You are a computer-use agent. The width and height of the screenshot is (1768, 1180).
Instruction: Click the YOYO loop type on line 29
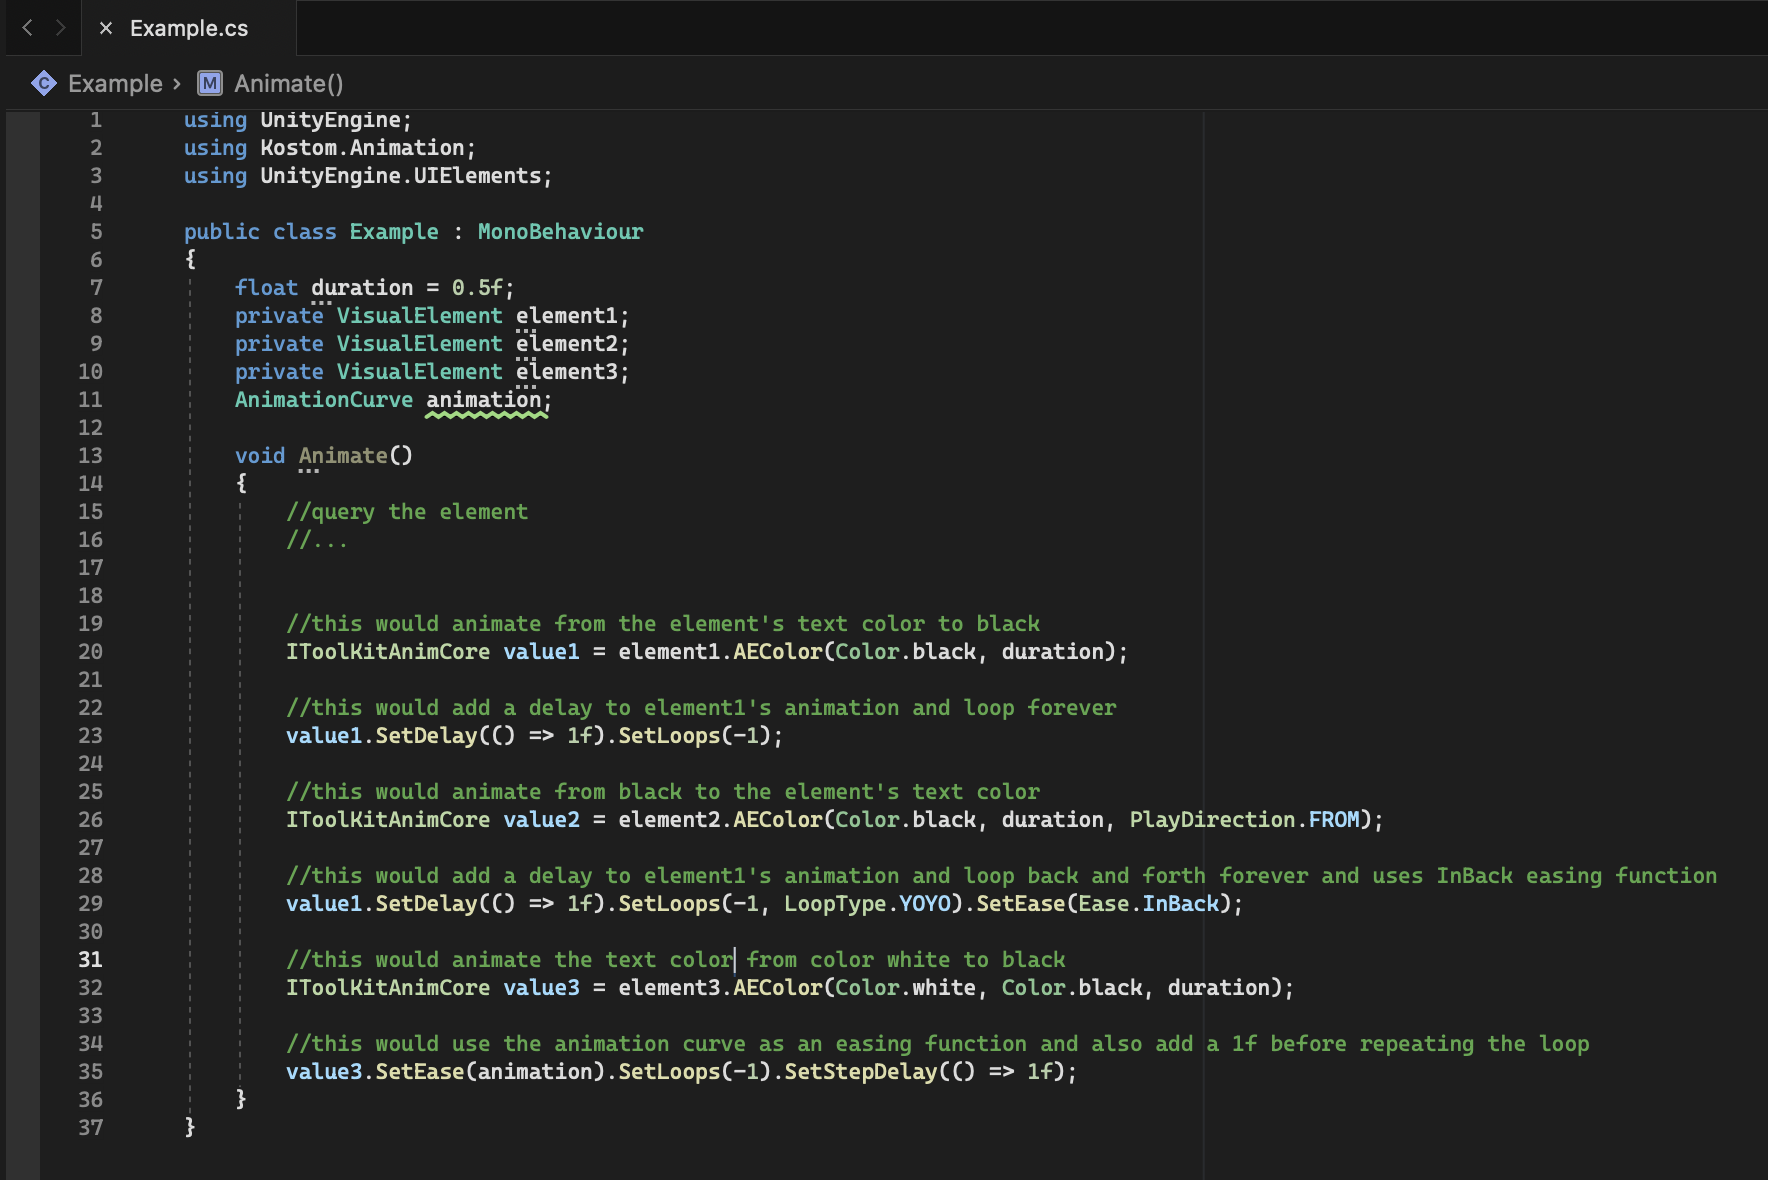click(924, 903)
